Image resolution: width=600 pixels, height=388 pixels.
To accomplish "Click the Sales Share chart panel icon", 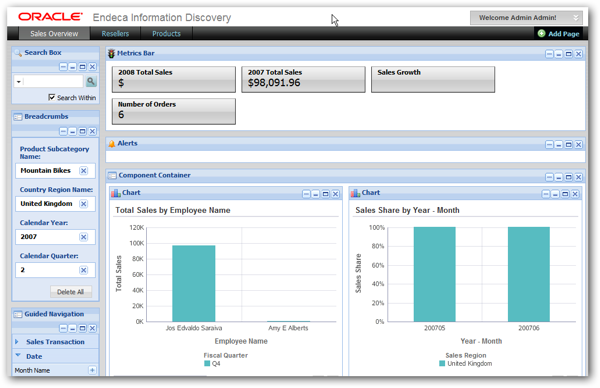I will coord(355,193).
